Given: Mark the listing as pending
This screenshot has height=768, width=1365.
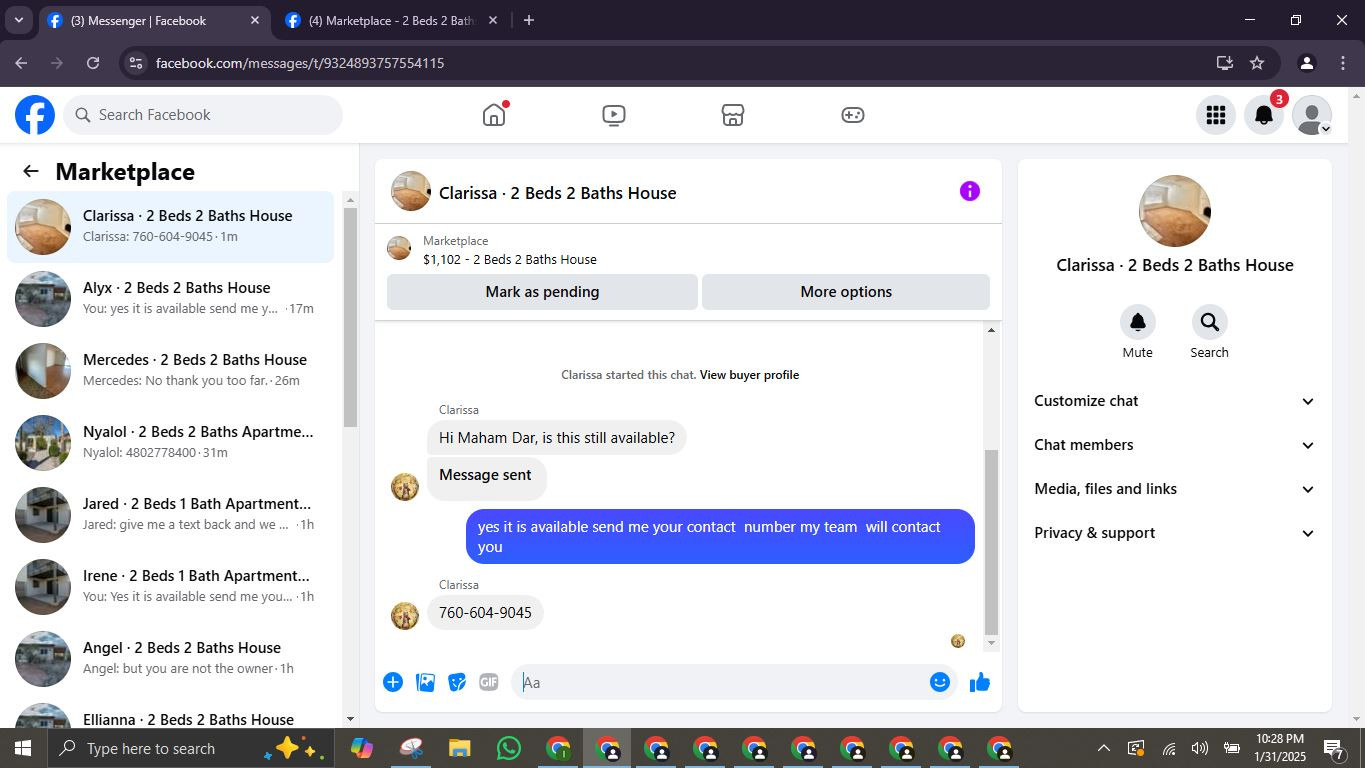Looking at the screenshot, I should point(542,292).
